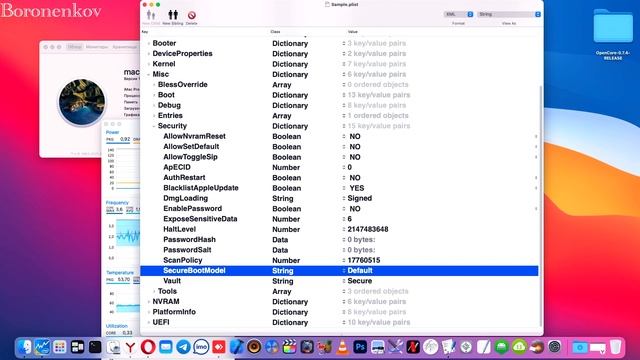Open the red AnyDesk Dock icon
640x360 pixels.
219,347
